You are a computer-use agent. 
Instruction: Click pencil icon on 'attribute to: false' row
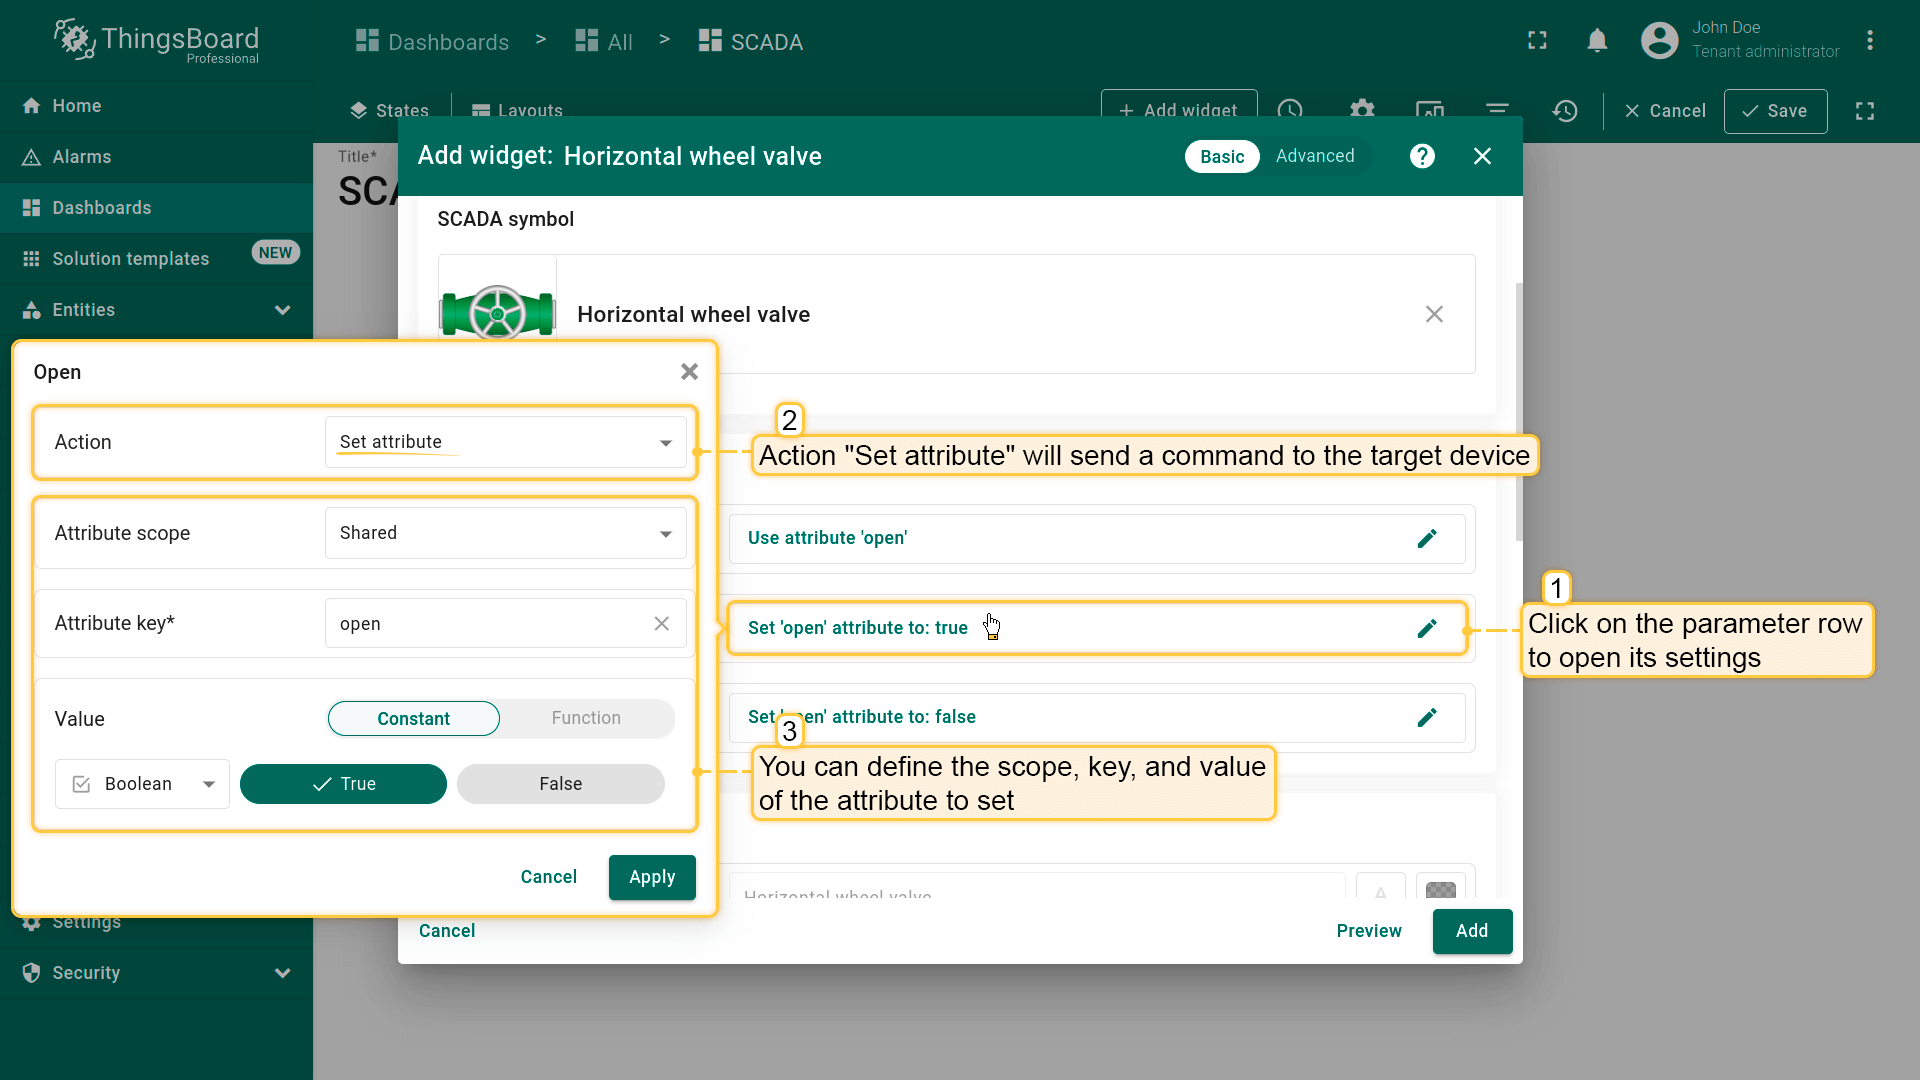click(1427, 717)
